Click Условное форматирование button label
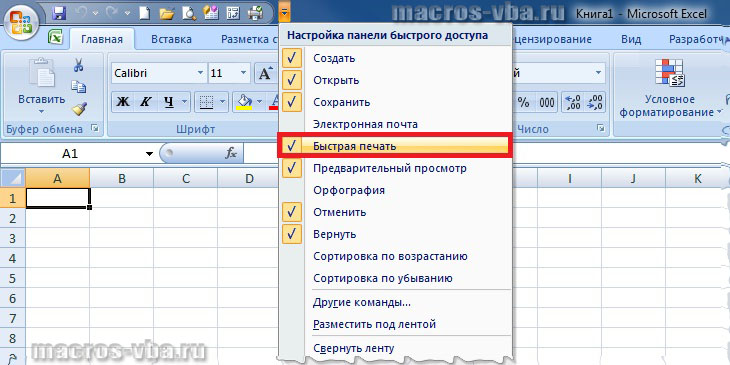The width and height of the screenshot is (730, 365). pyautogui.click(x=670, y=106)
